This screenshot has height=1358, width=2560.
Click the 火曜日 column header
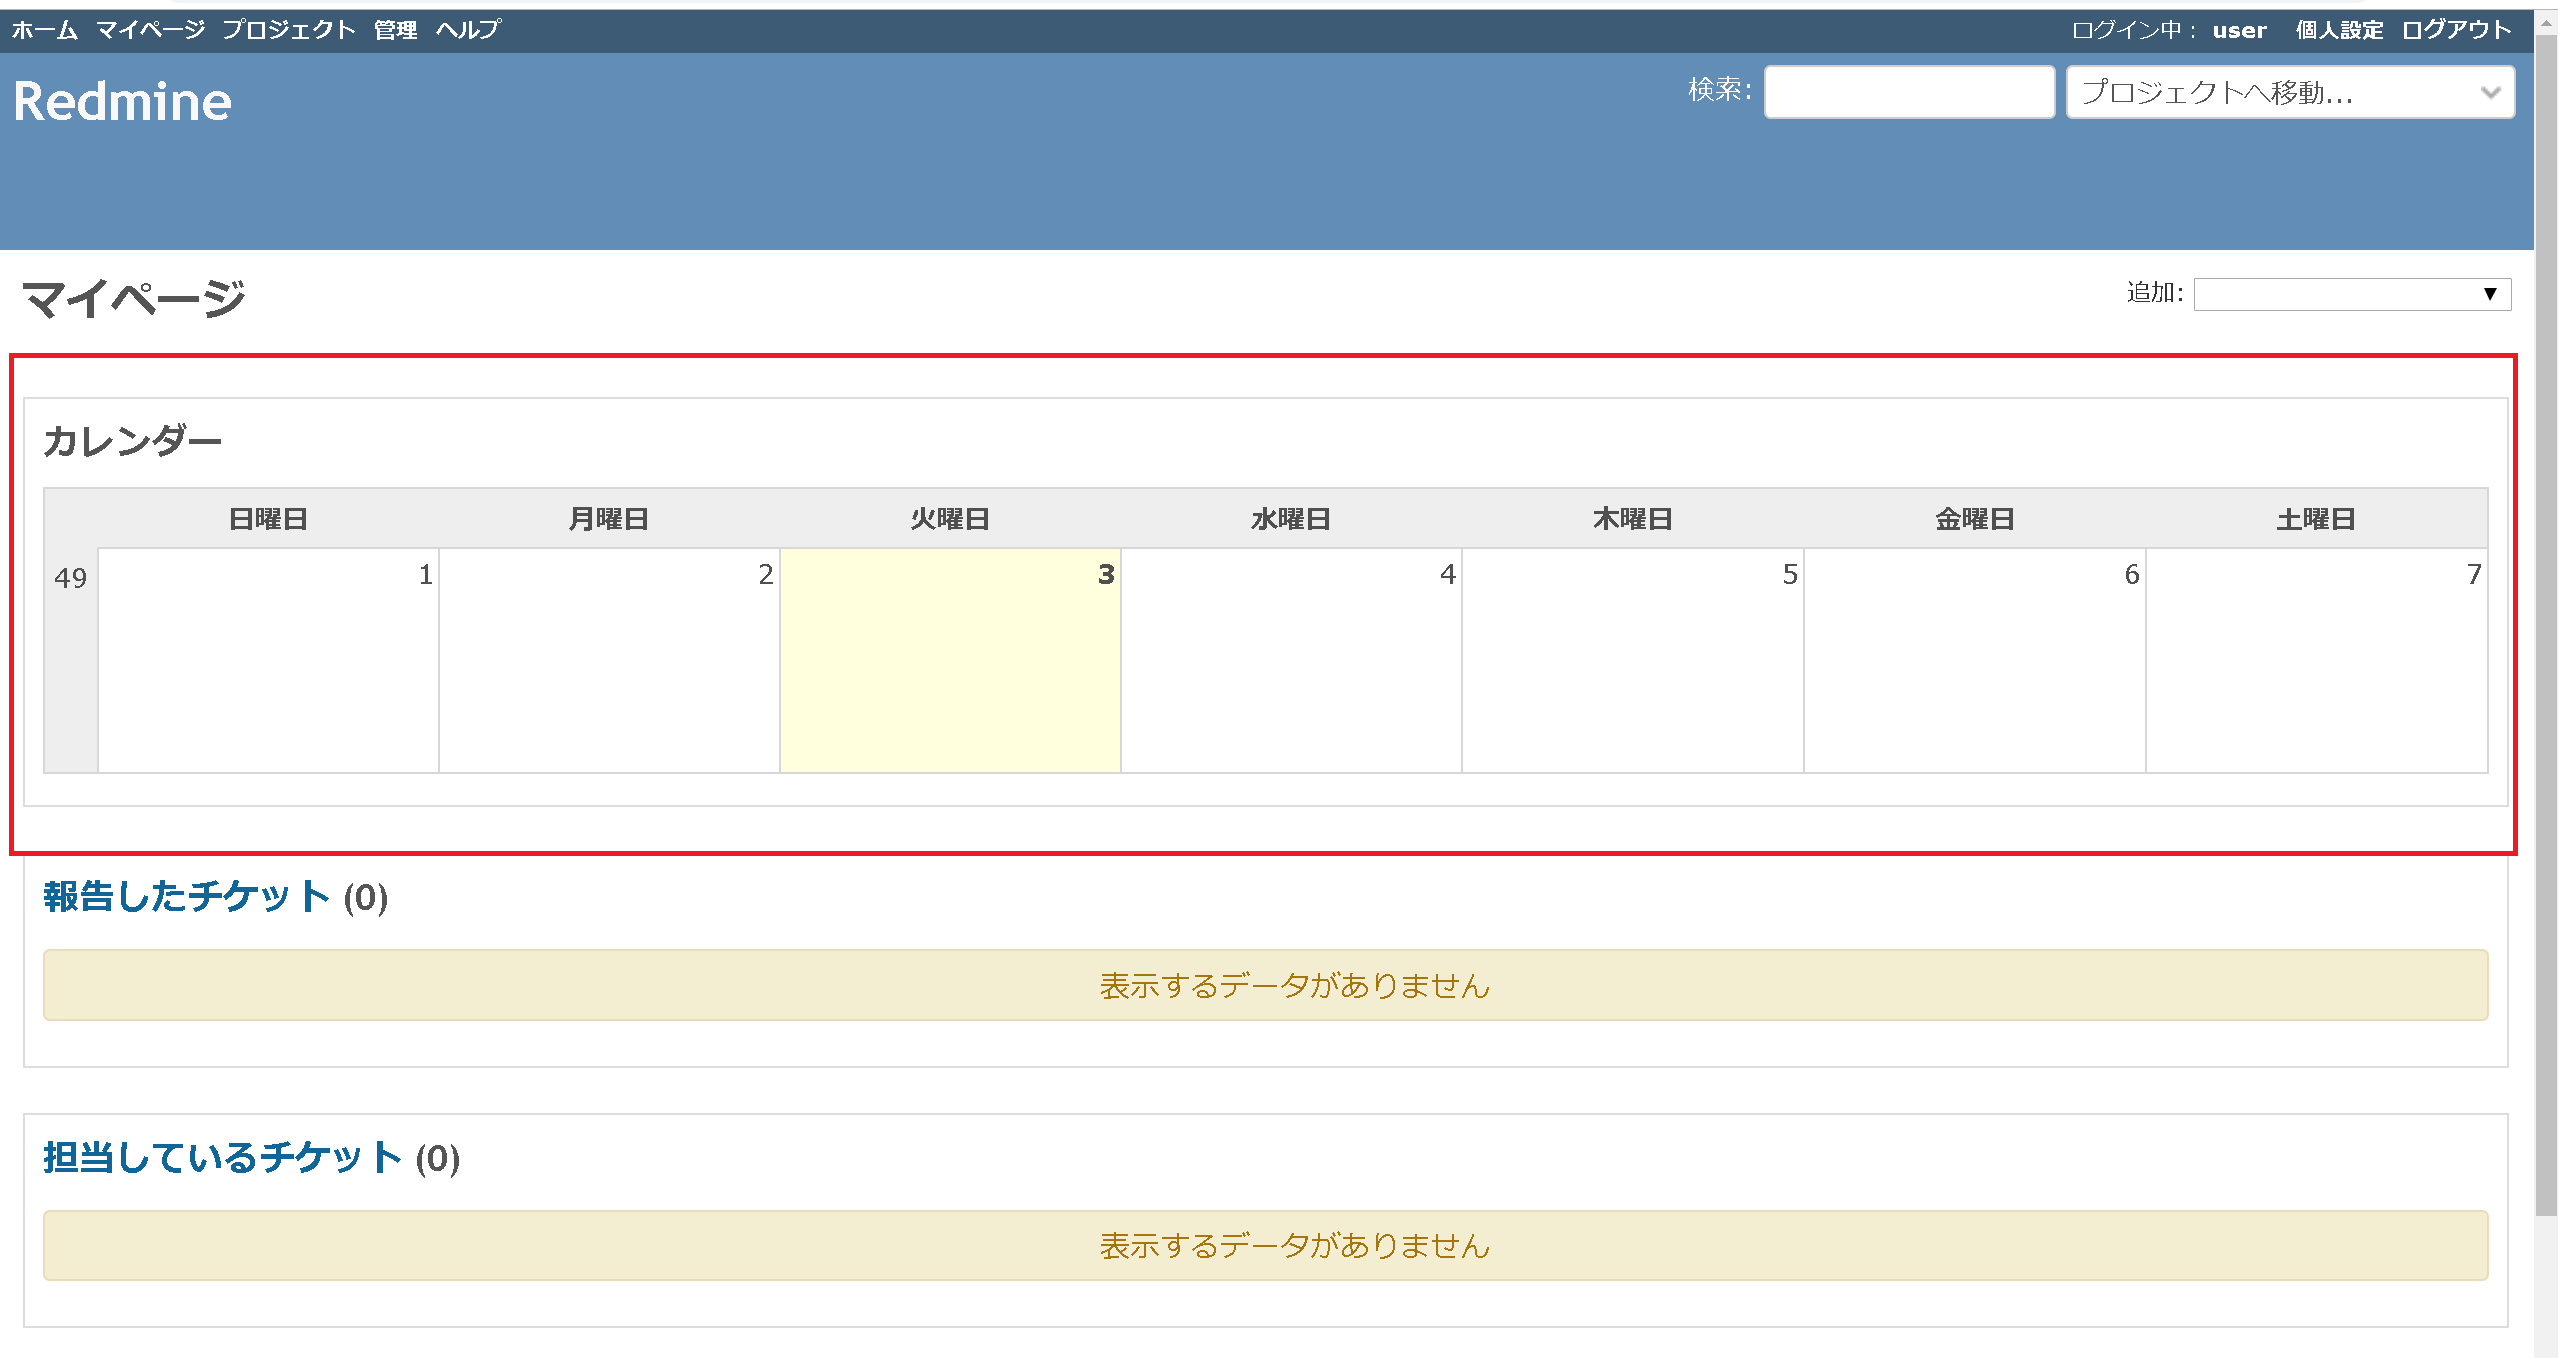click(950, 519)
